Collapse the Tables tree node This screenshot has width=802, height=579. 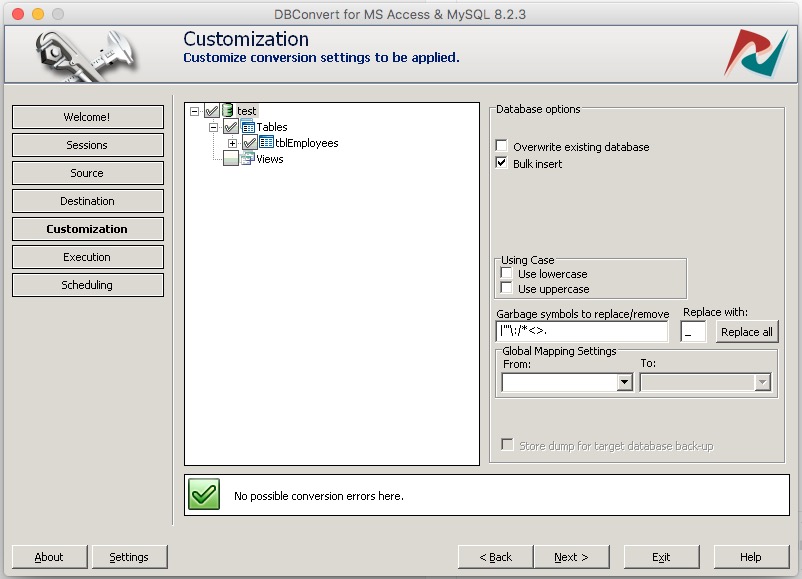(x=213, y=127)
